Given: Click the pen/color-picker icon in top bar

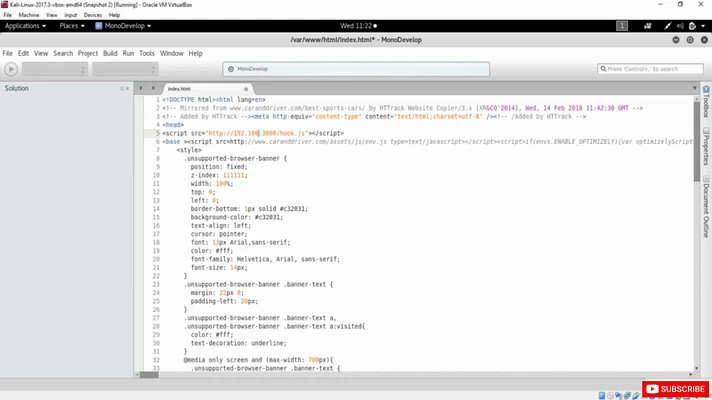Looking at the screenshot, I should click(x=668, y=26).
